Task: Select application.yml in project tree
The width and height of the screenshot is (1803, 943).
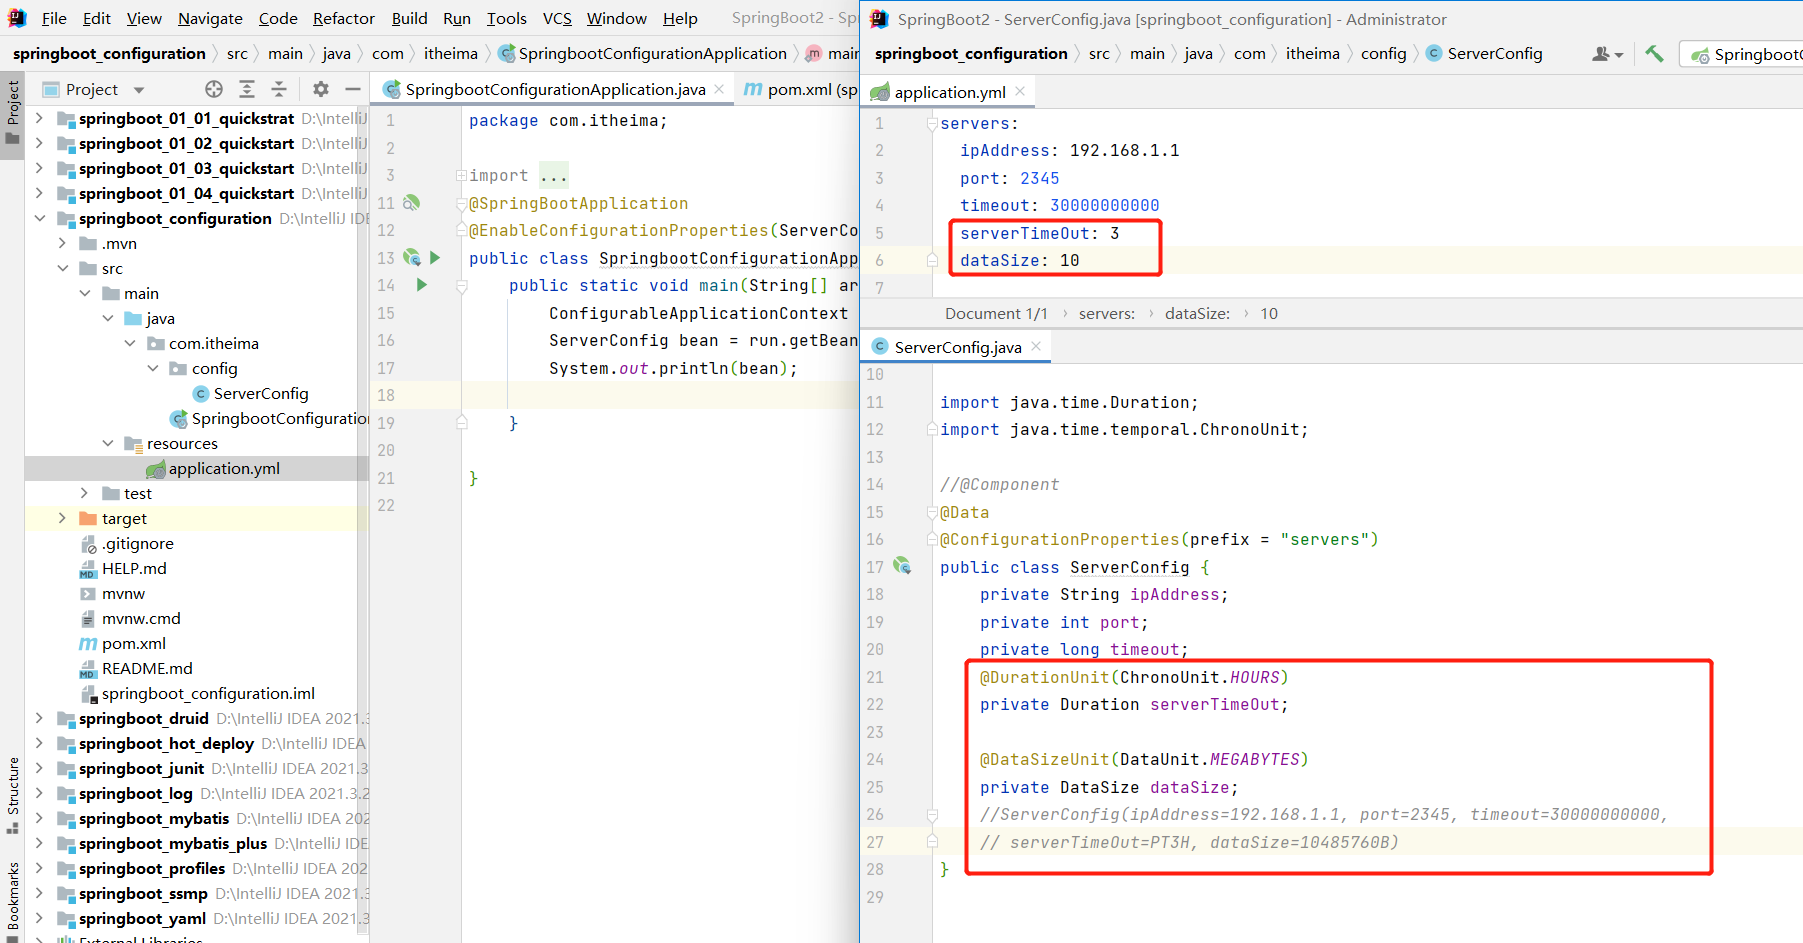Action: coord(224,468)
